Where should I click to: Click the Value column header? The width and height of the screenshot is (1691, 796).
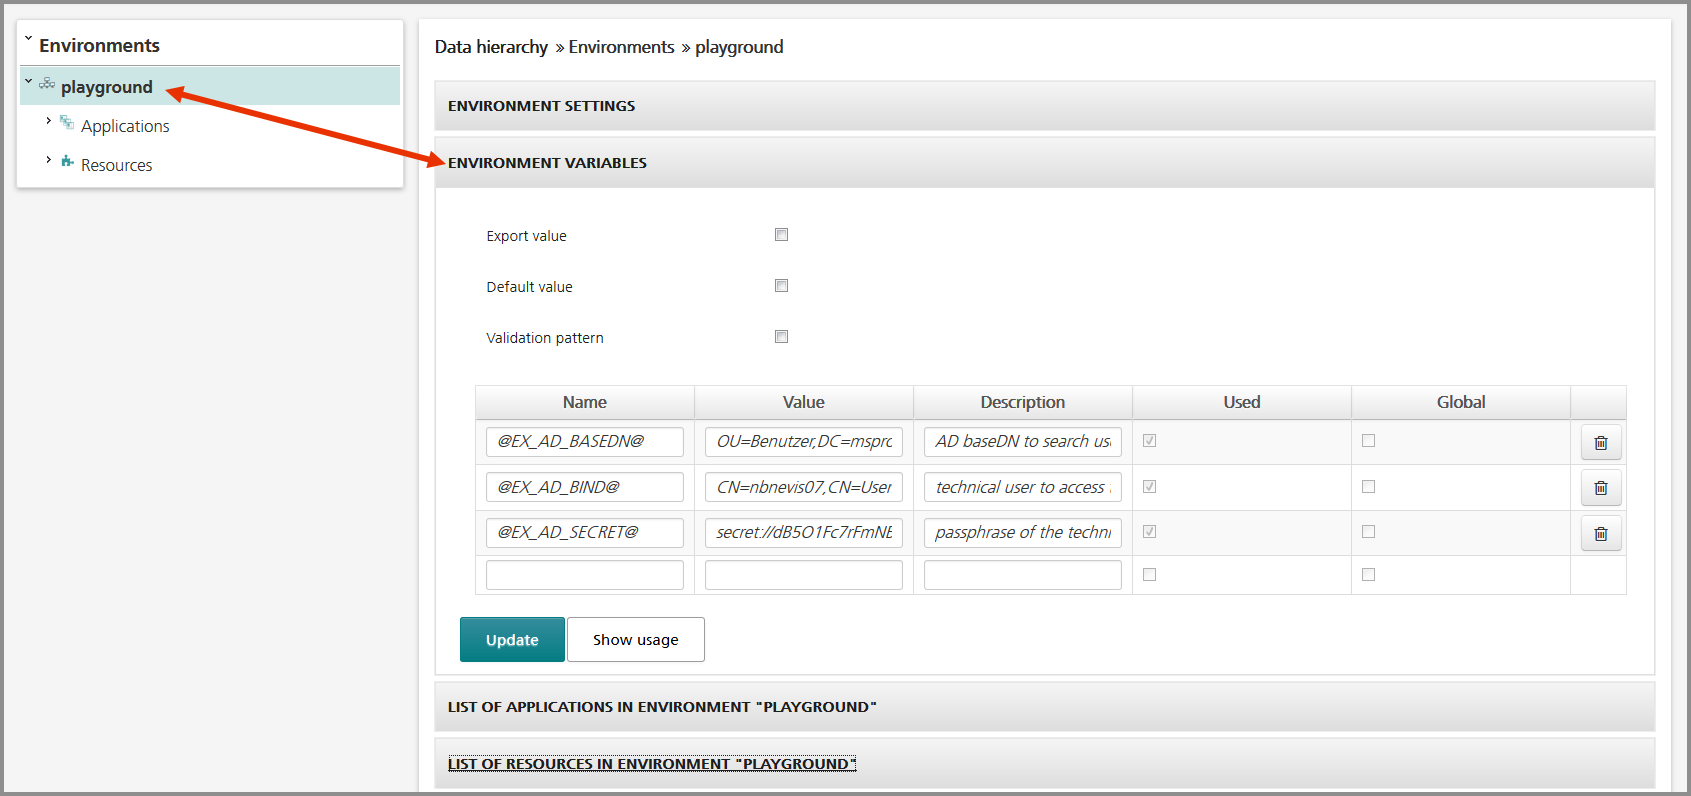pyautogui.click(x=804, y=402)
